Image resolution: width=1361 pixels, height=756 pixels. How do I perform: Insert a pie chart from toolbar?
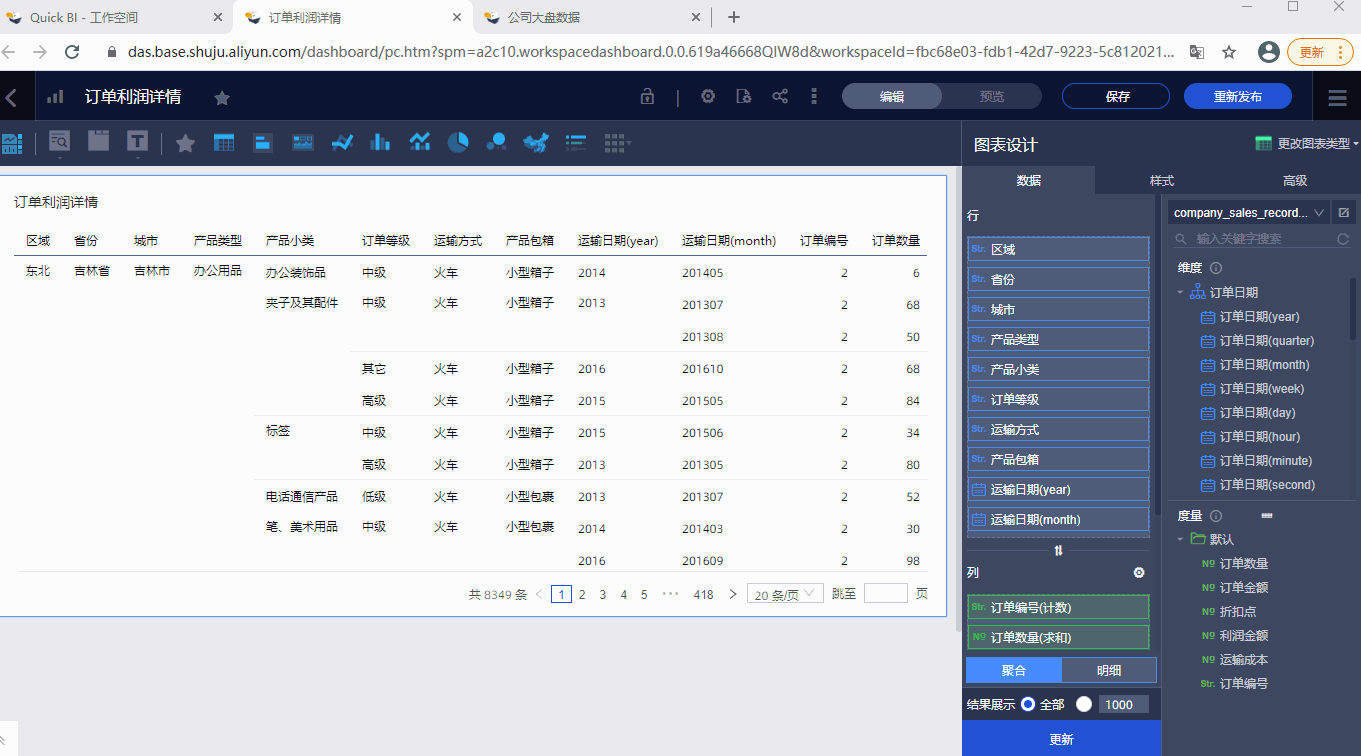tap(458, 143)
